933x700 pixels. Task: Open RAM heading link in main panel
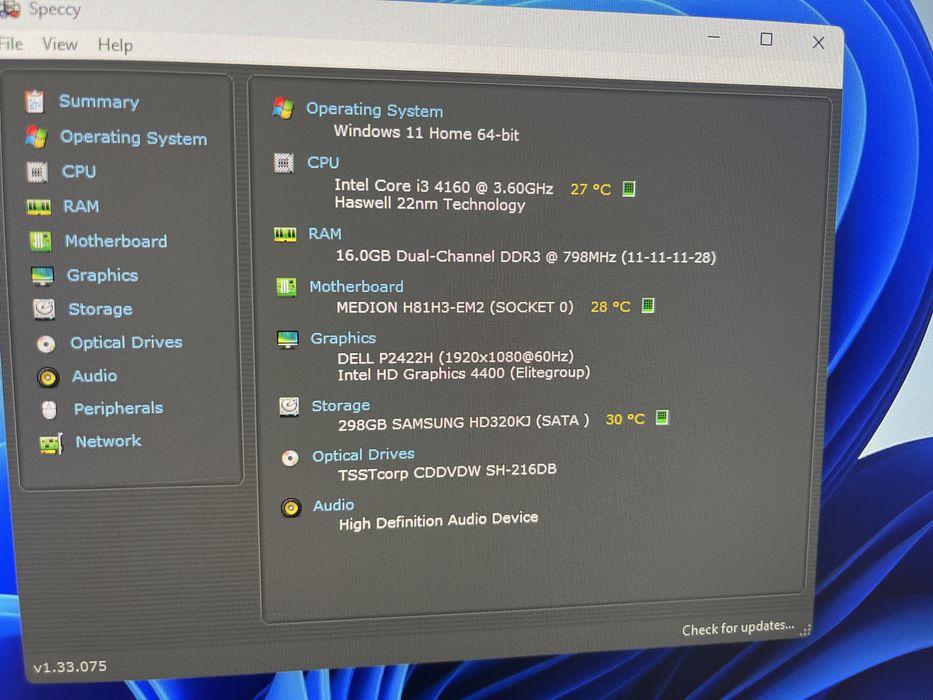tap(325, 234)
